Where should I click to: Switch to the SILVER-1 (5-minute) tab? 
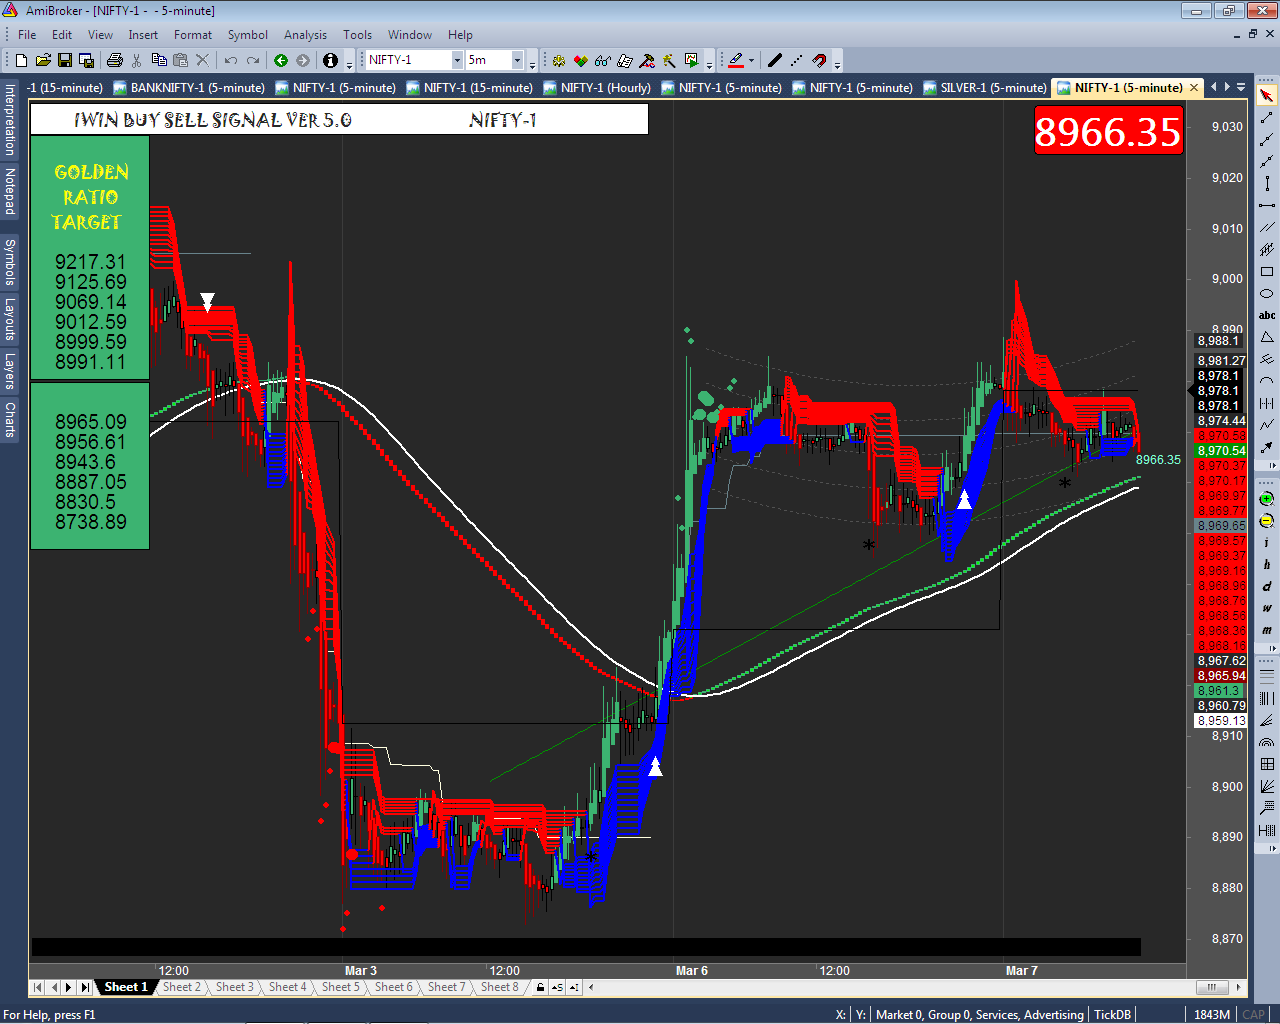click(x=985, y=88)
